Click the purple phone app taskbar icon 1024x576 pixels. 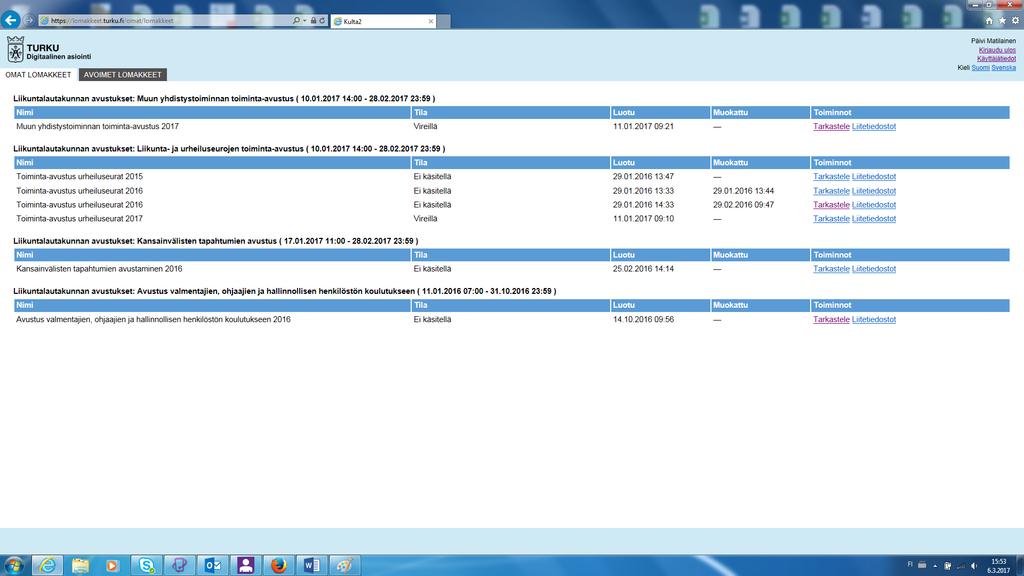pos(179,566)
